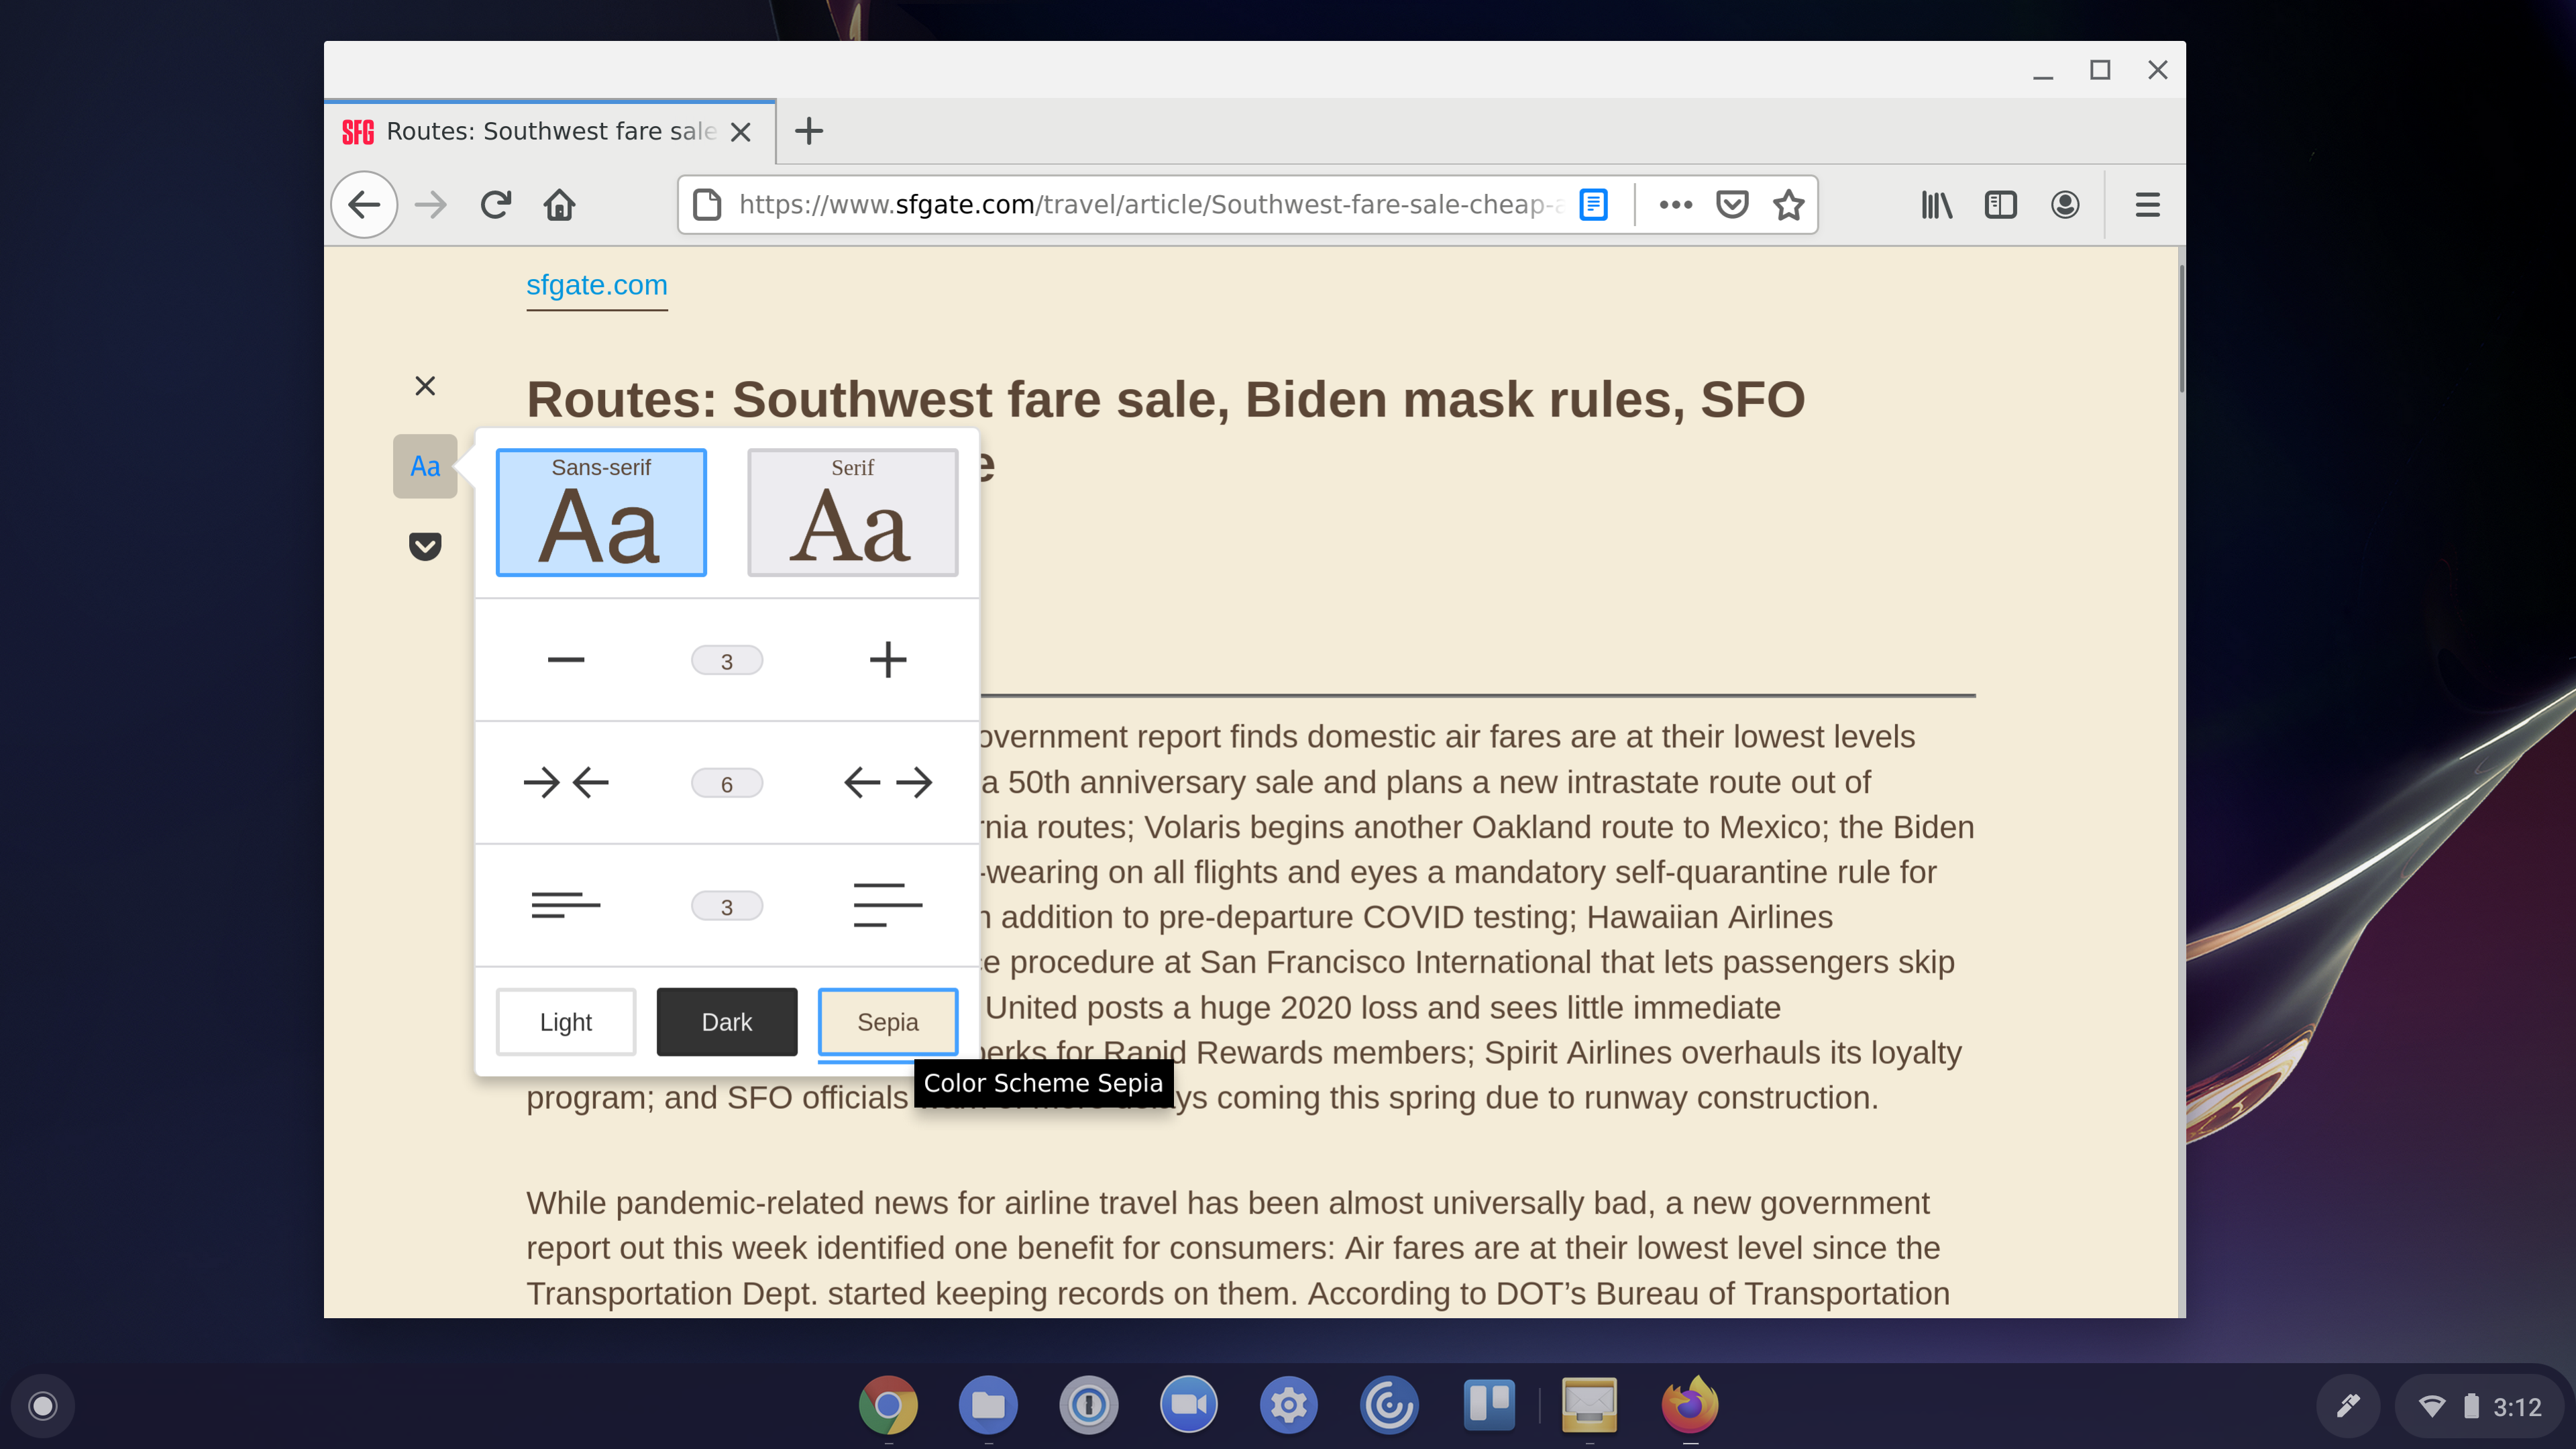Select the Light color scheme
The image size is (2576, 1449).
566,1022
